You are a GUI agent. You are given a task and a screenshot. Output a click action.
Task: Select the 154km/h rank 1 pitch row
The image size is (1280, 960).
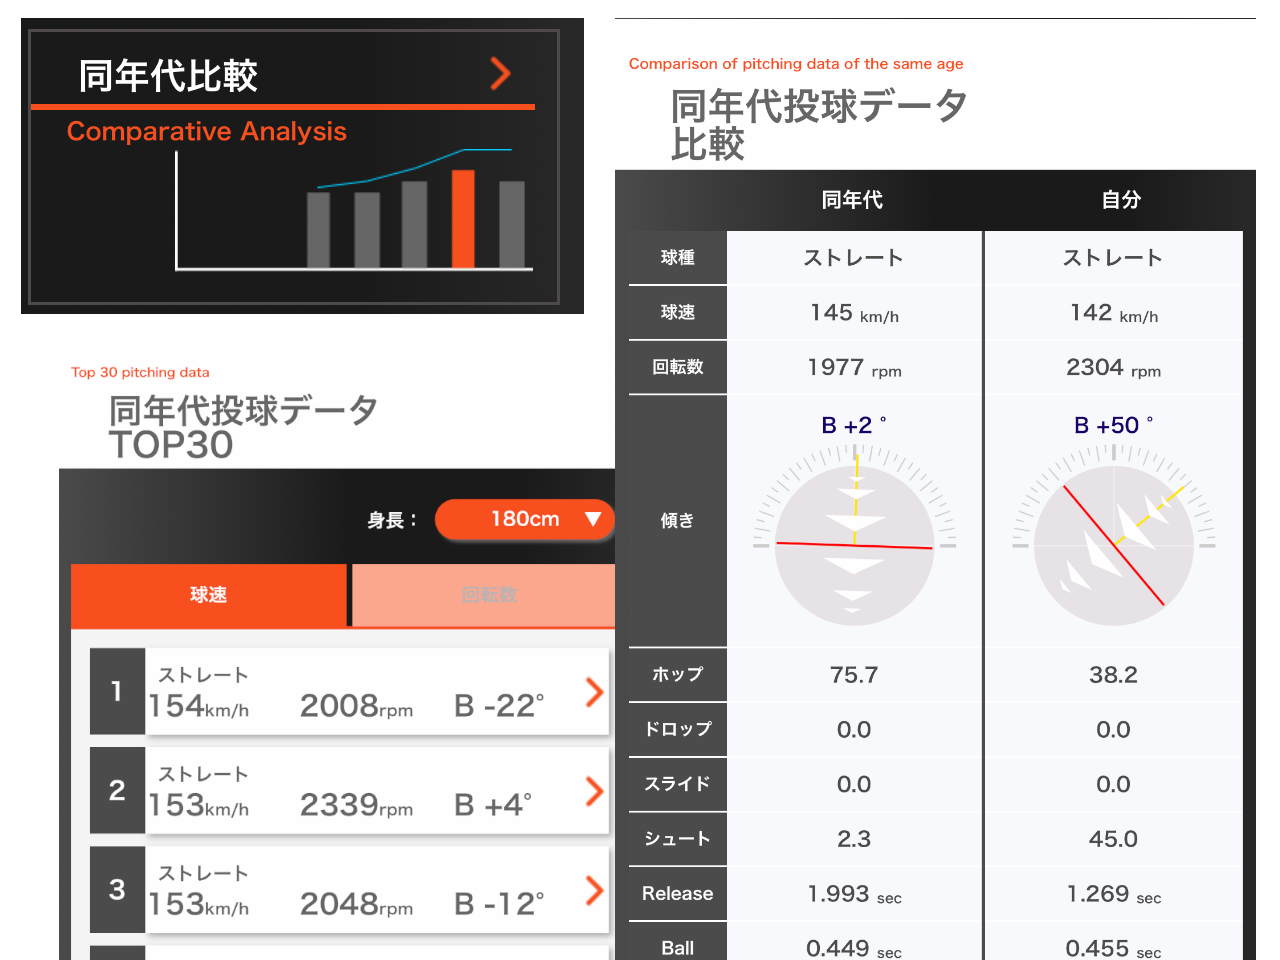coord(360,692)
